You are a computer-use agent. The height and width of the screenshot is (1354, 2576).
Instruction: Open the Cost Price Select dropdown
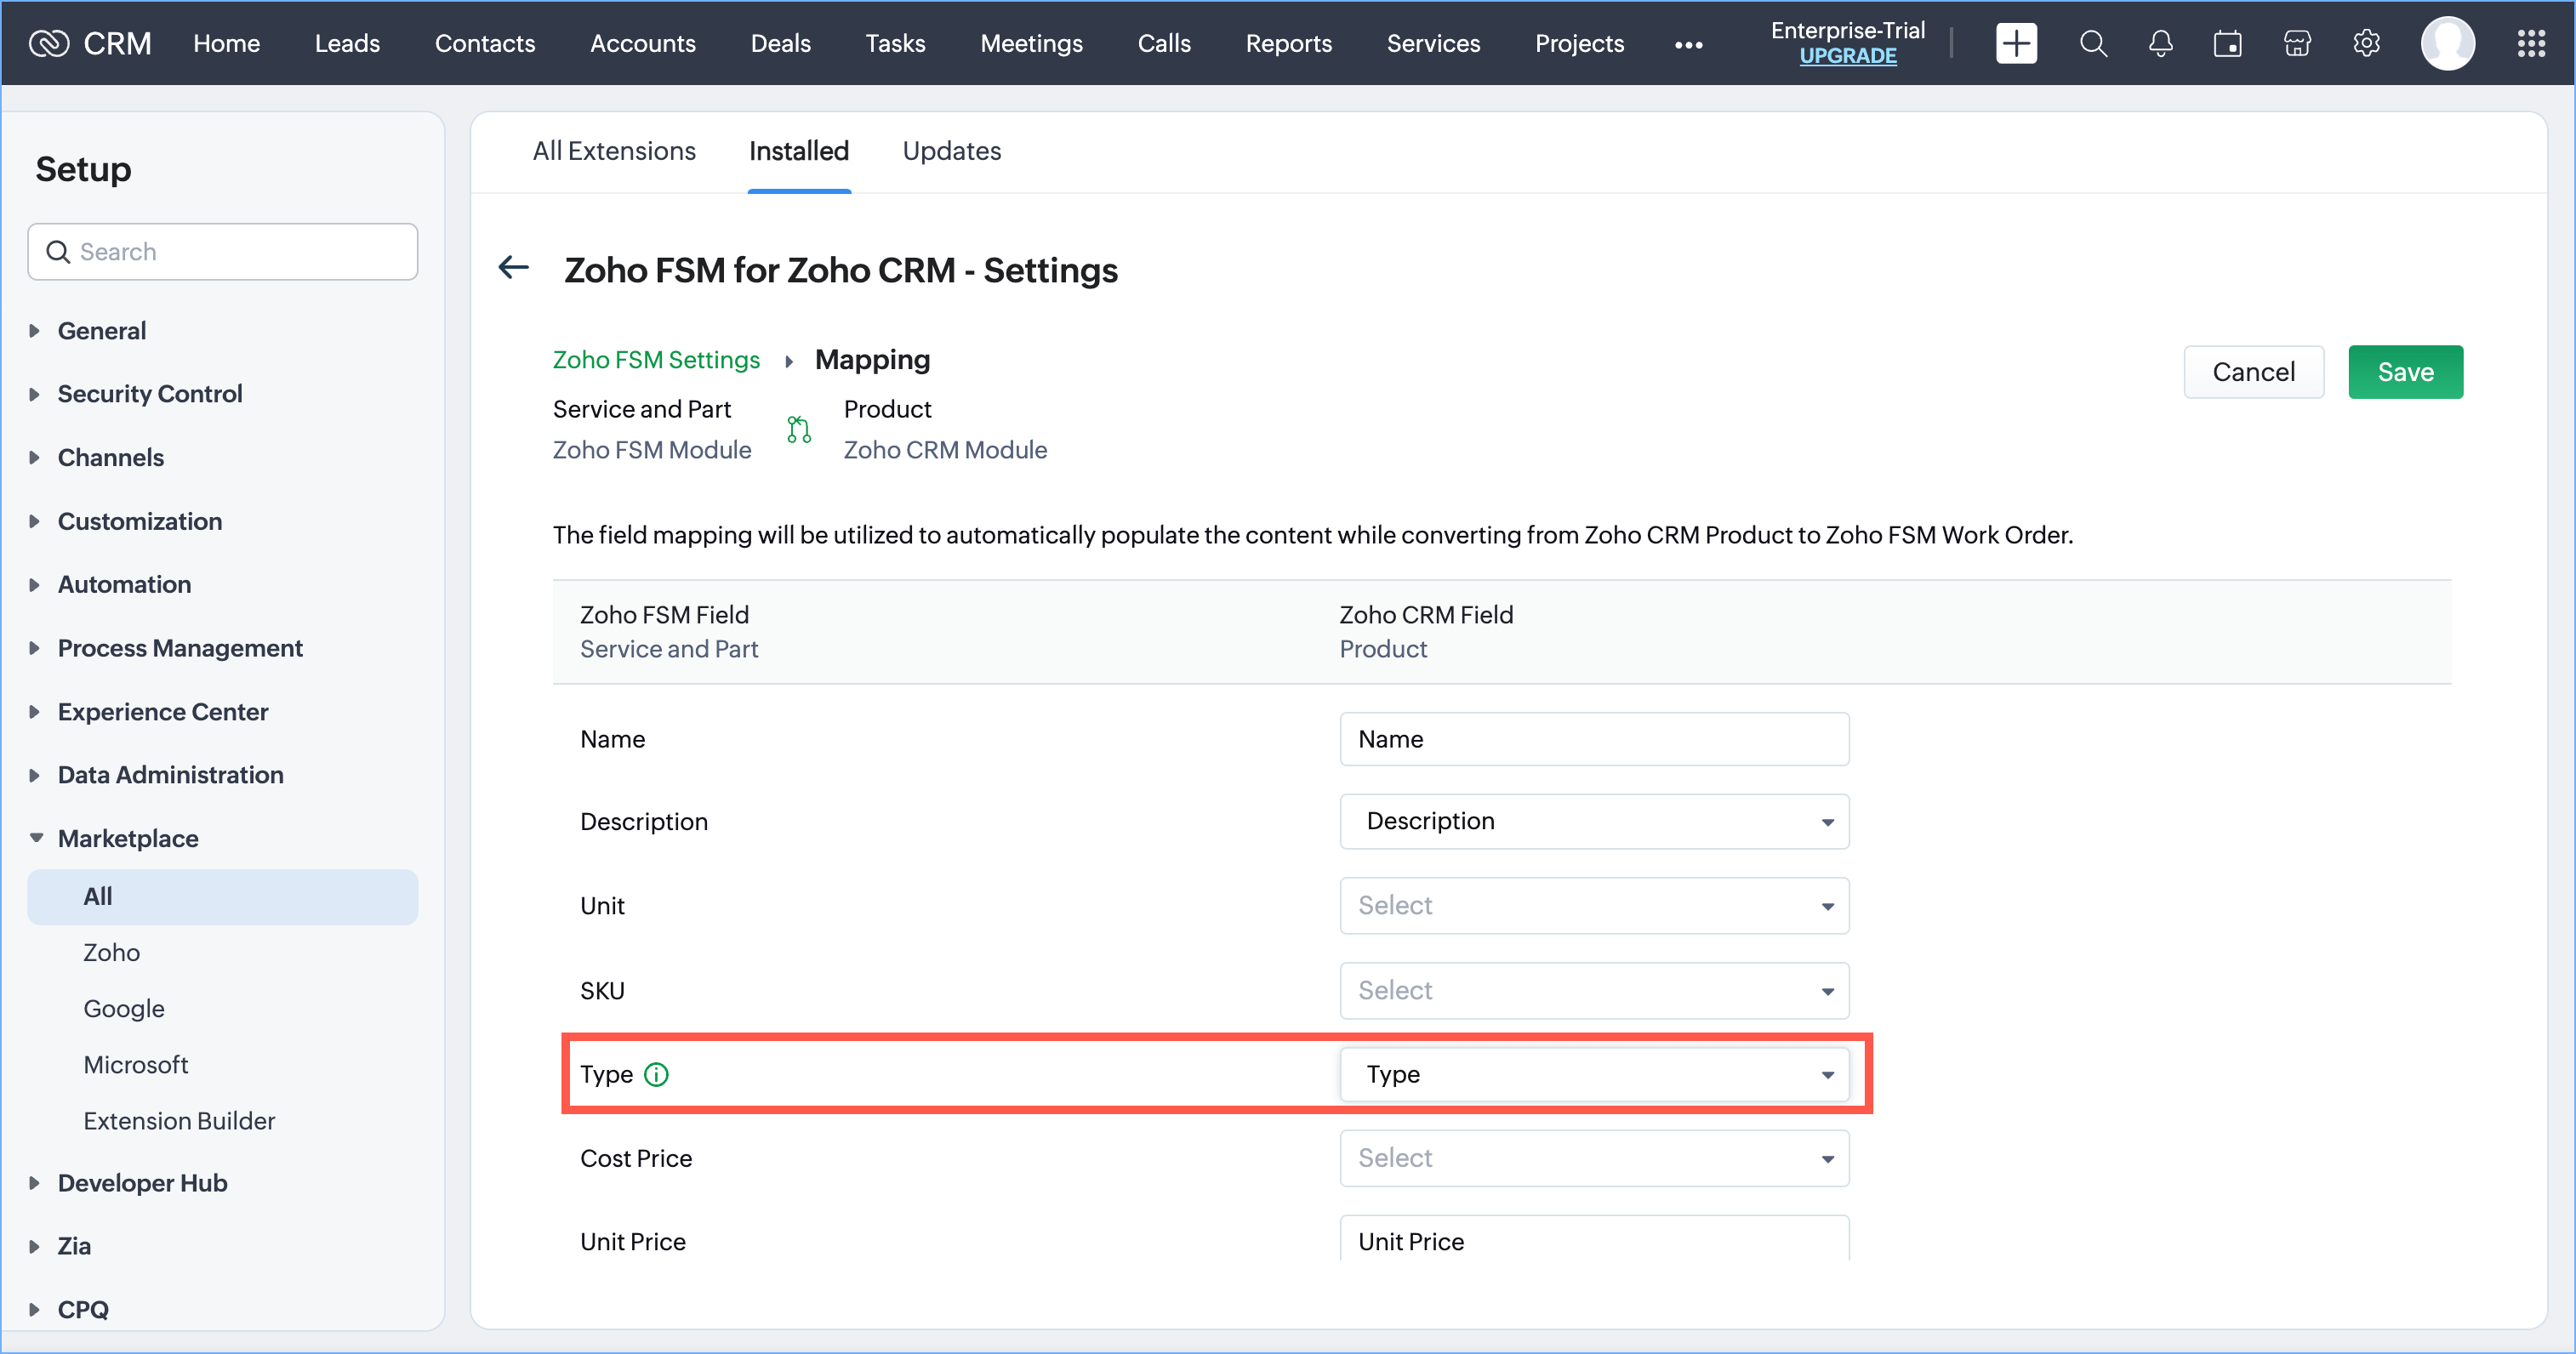coord(1594,1158)
